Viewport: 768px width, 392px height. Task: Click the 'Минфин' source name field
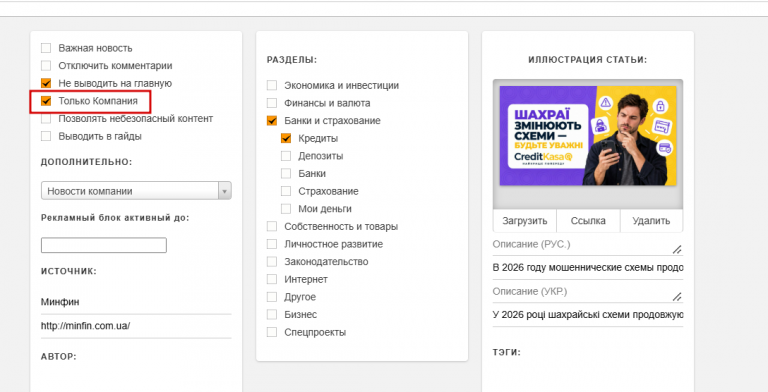pyautogui.click(x=136, y=302)
